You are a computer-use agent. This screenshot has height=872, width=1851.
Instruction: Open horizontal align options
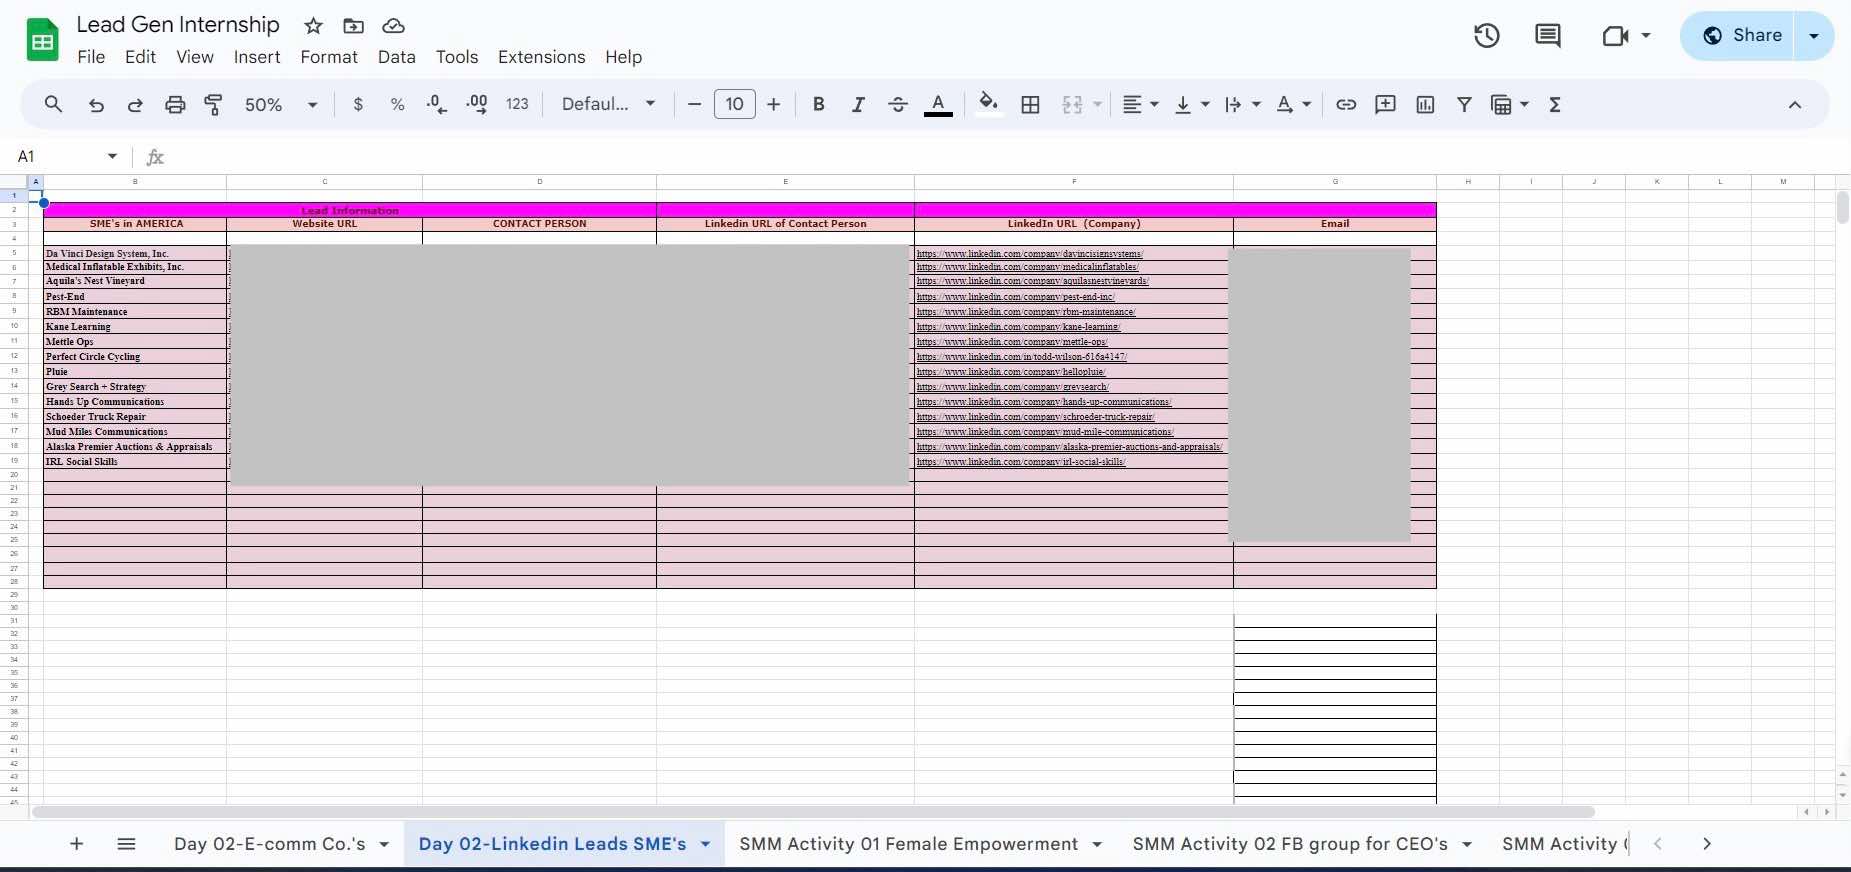point(1140,104)
